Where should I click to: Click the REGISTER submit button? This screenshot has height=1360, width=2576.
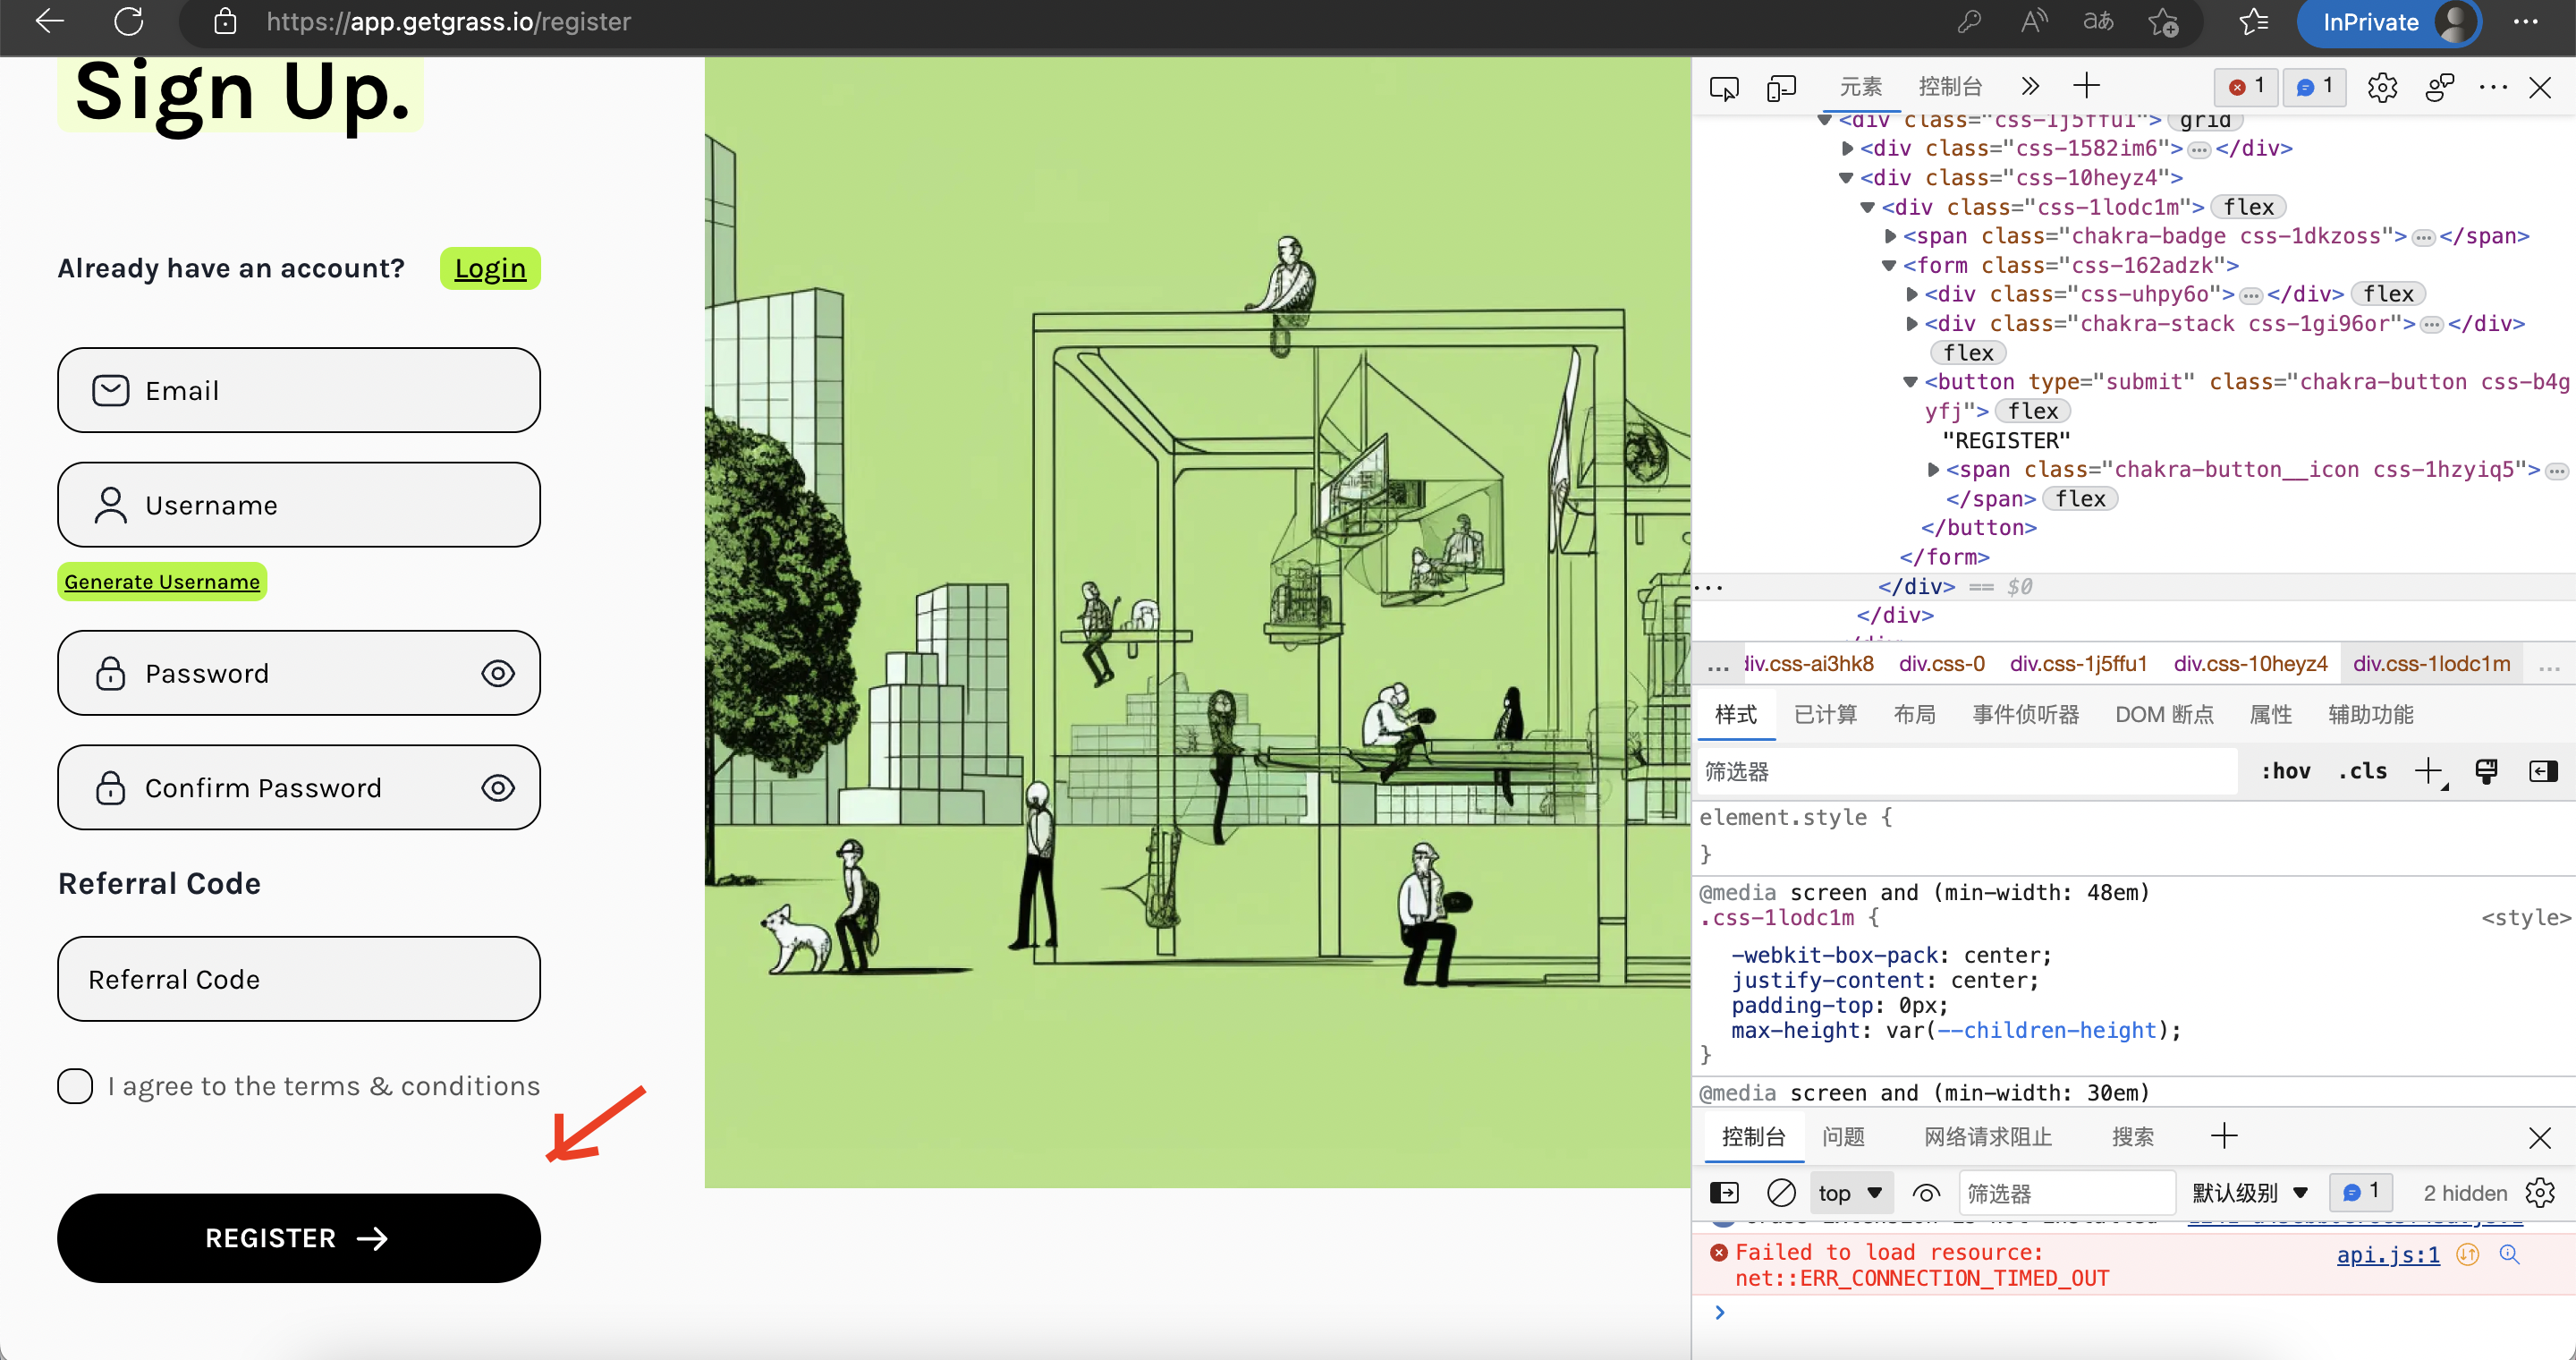click(298, 1239)
